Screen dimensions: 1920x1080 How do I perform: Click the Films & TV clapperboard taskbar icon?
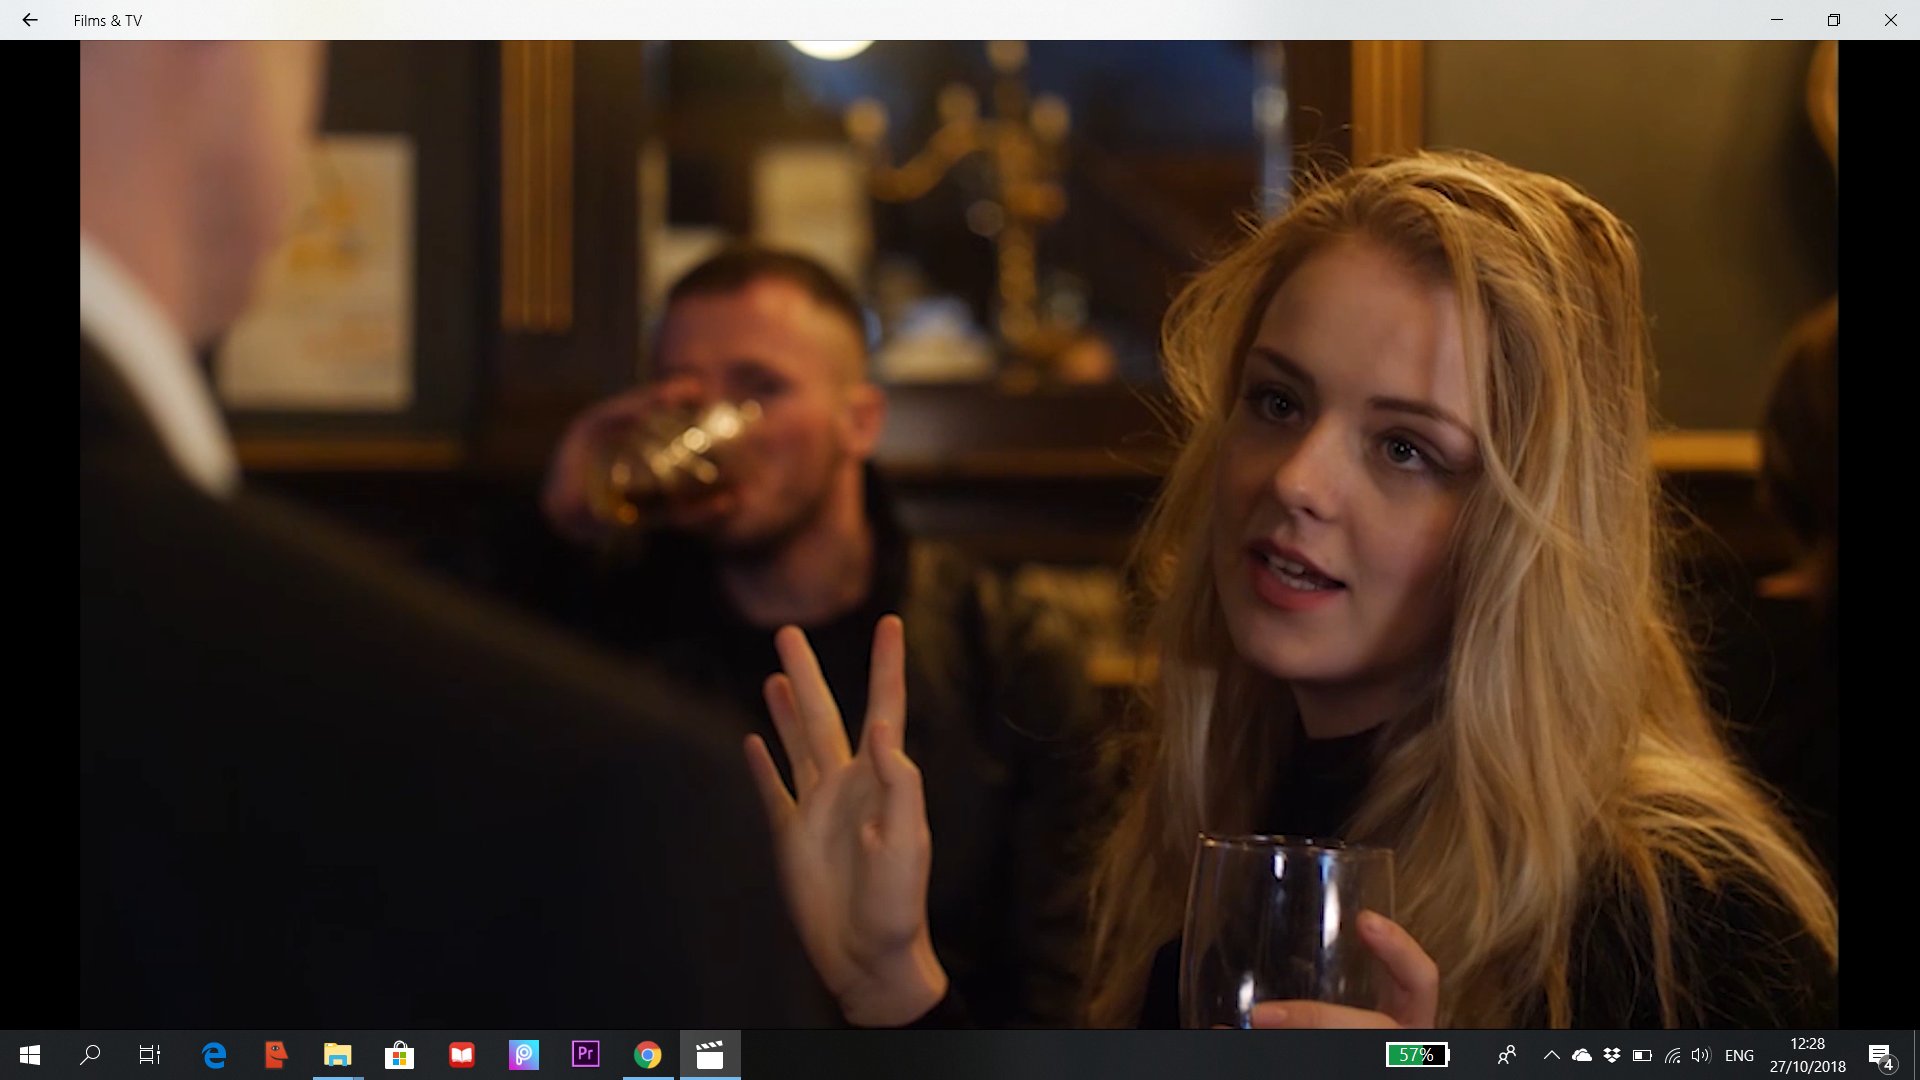[x=710, y=1055]
